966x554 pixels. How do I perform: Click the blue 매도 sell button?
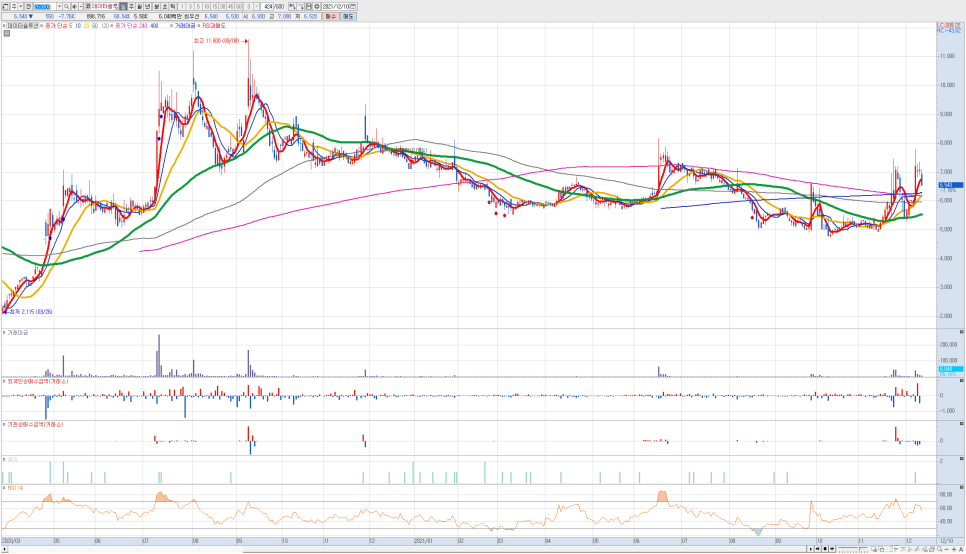click(348, 17)
